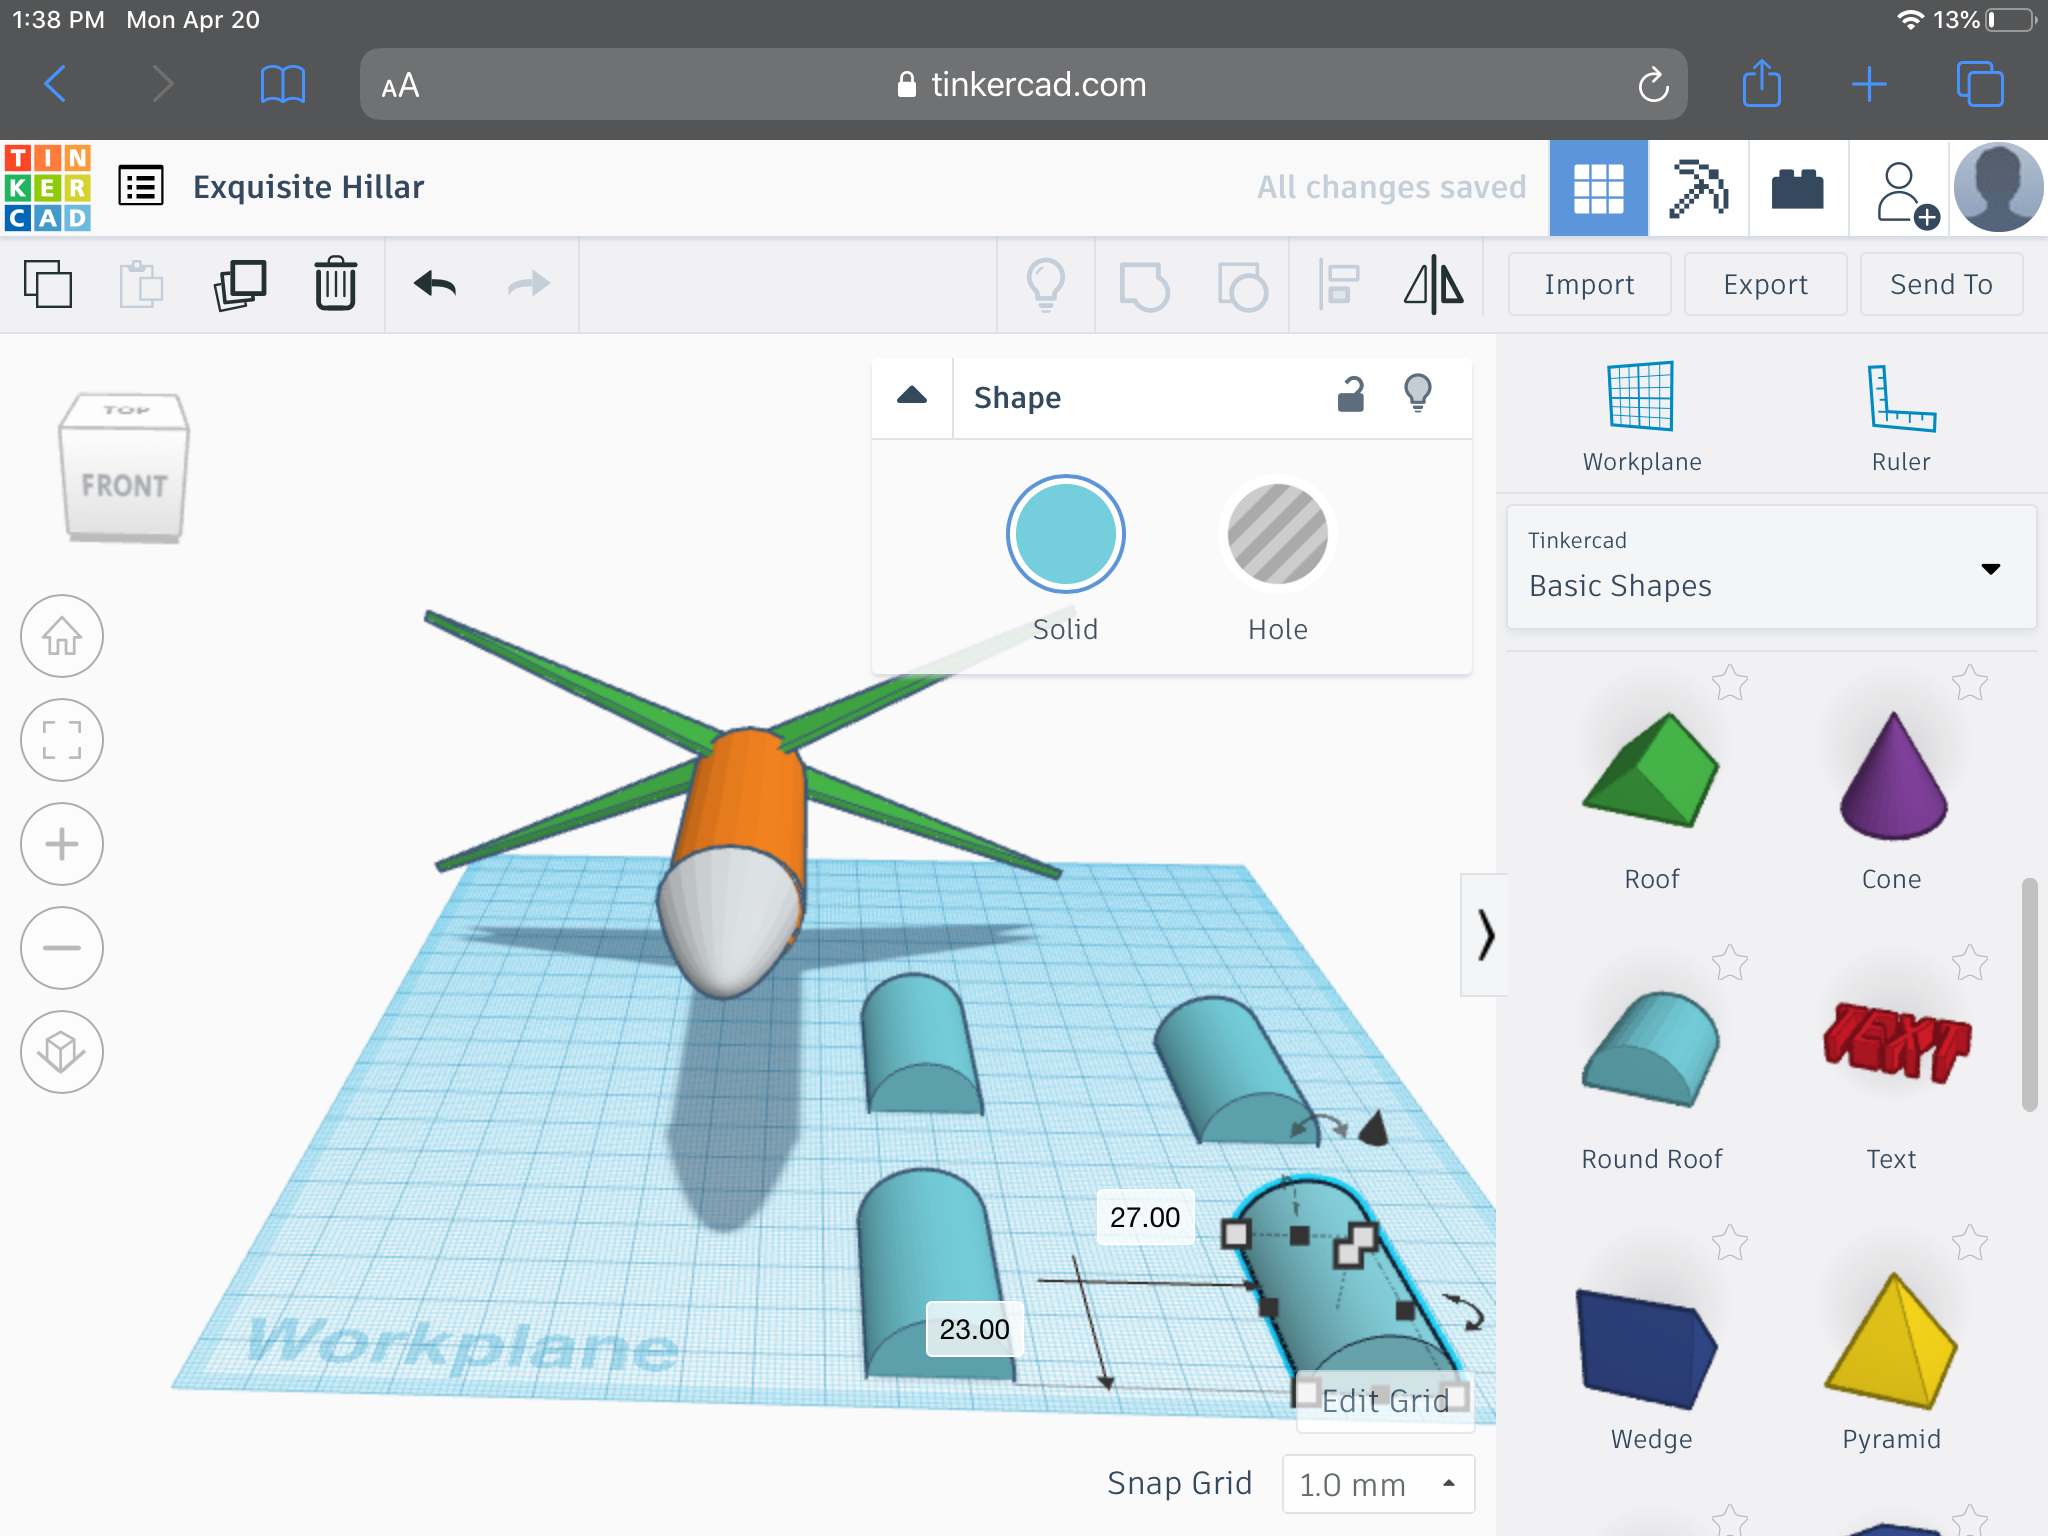Undo the last action

click(435, 284)
